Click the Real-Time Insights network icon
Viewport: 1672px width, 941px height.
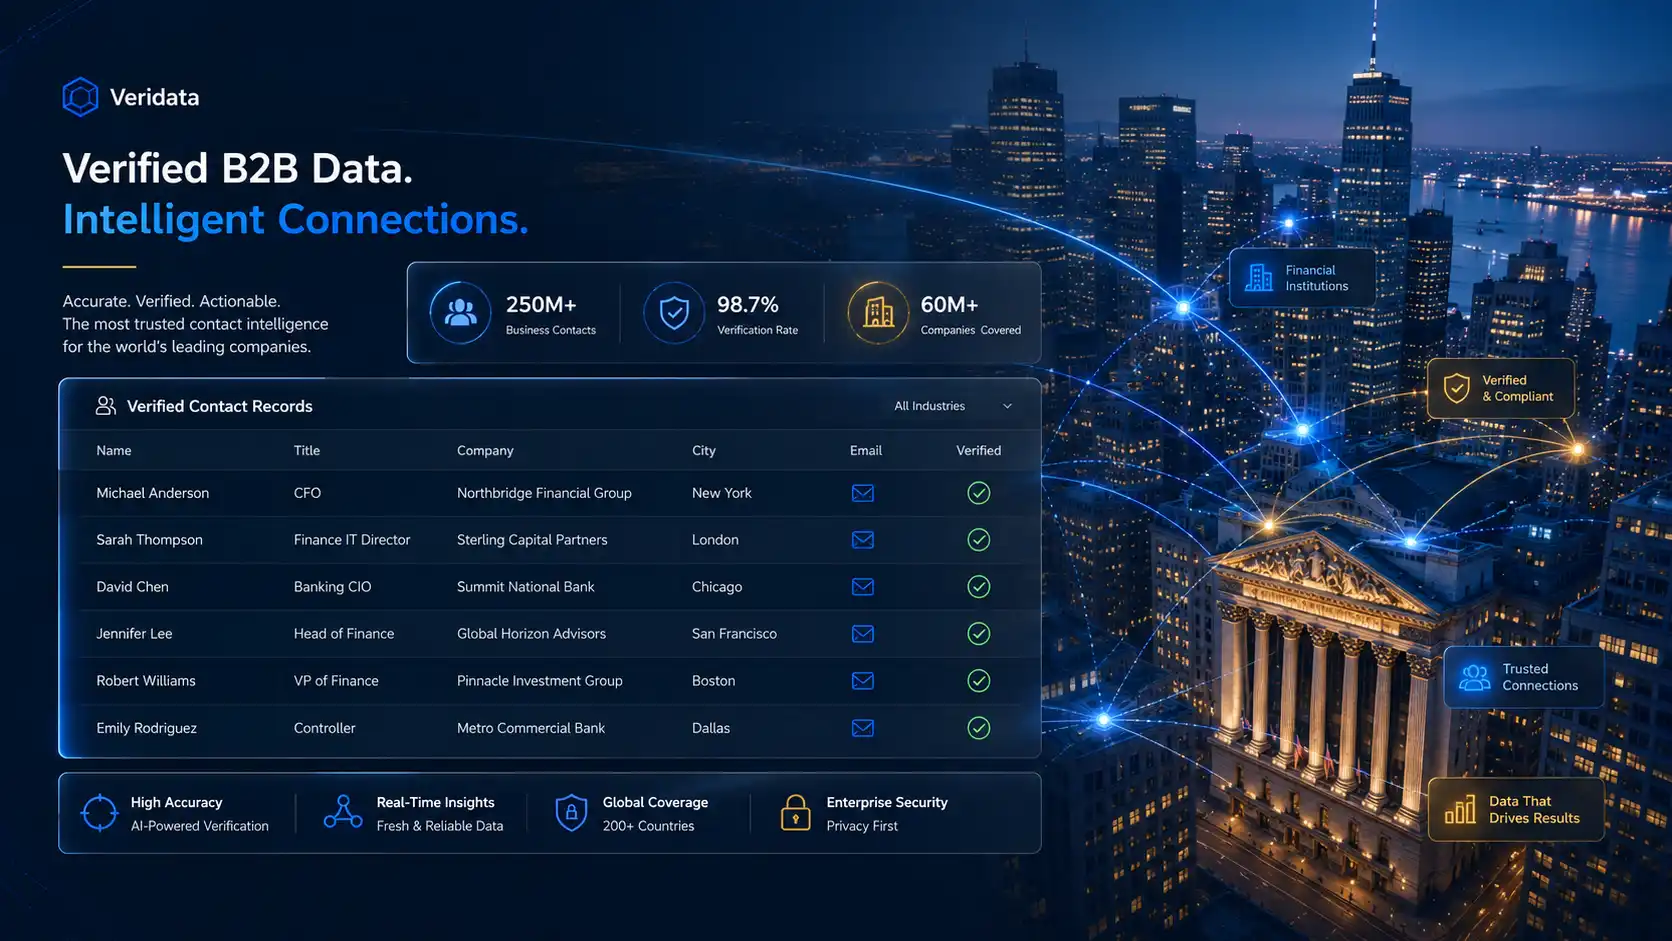point(343,812)
